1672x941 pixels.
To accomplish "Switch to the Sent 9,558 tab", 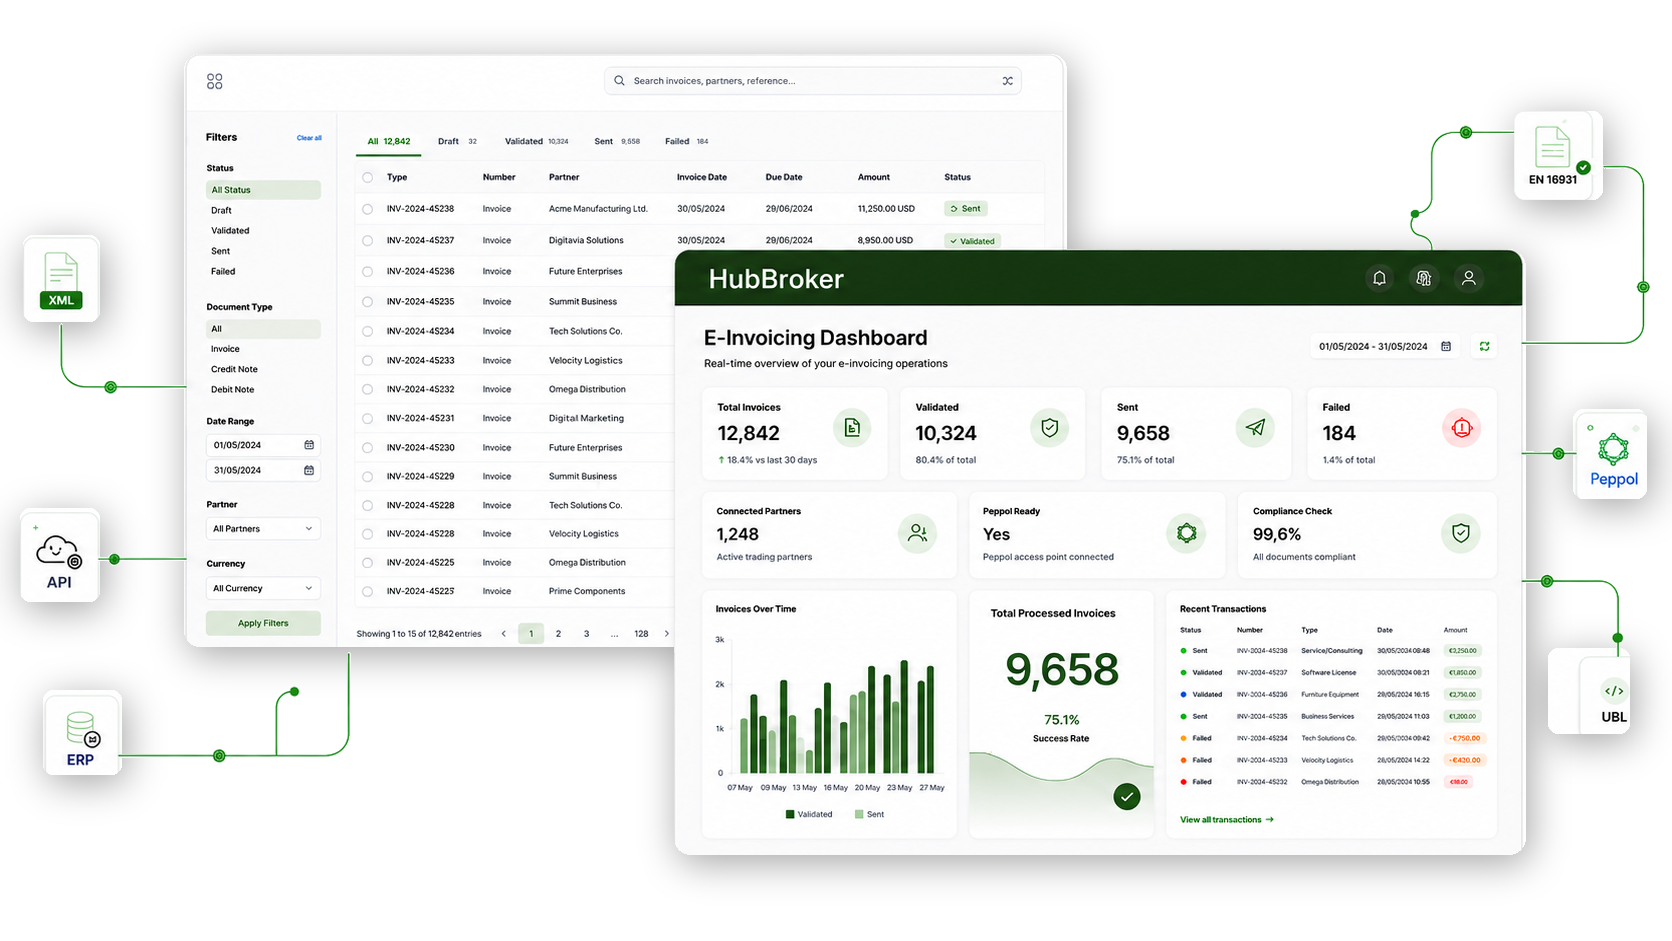I will (x=617, y=141).
